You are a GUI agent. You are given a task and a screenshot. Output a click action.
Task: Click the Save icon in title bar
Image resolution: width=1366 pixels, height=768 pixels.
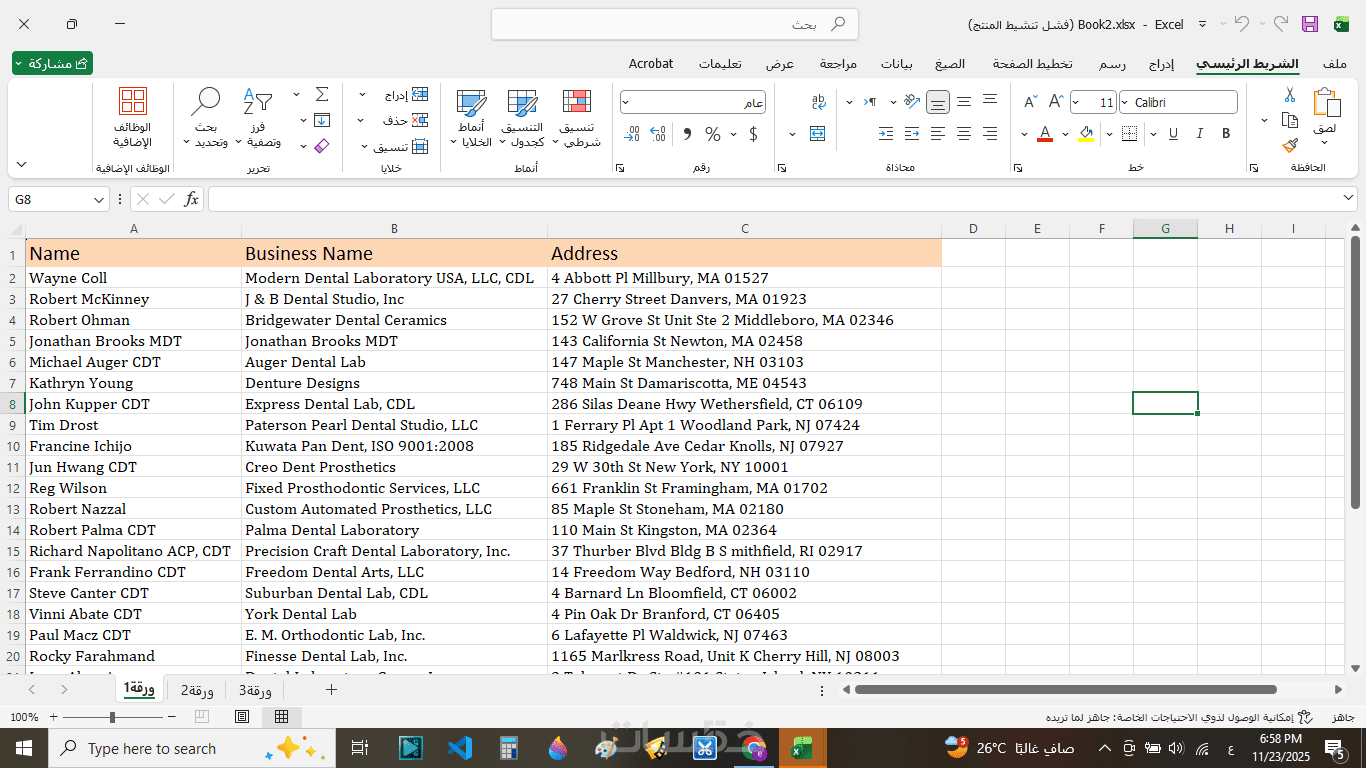click(1310, 24)
